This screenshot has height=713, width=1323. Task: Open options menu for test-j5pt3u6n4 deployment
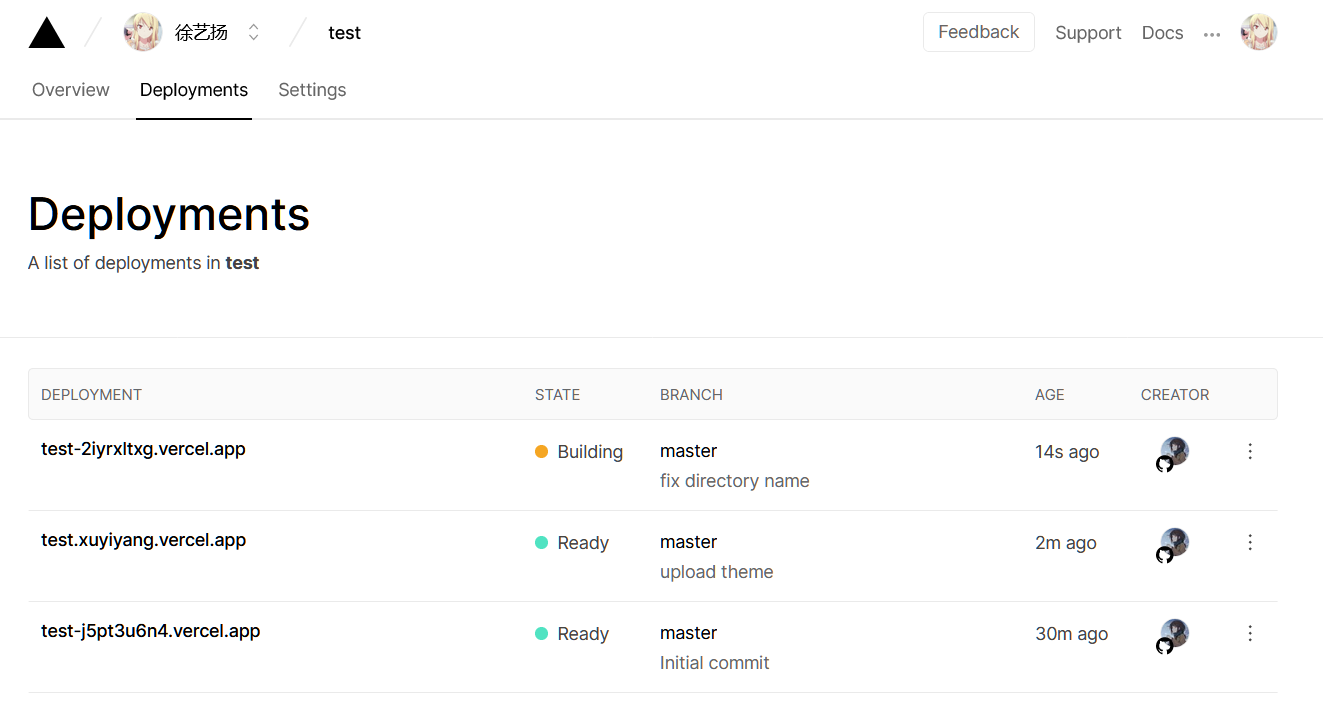pyautogui.click(x=1250, y=633)
